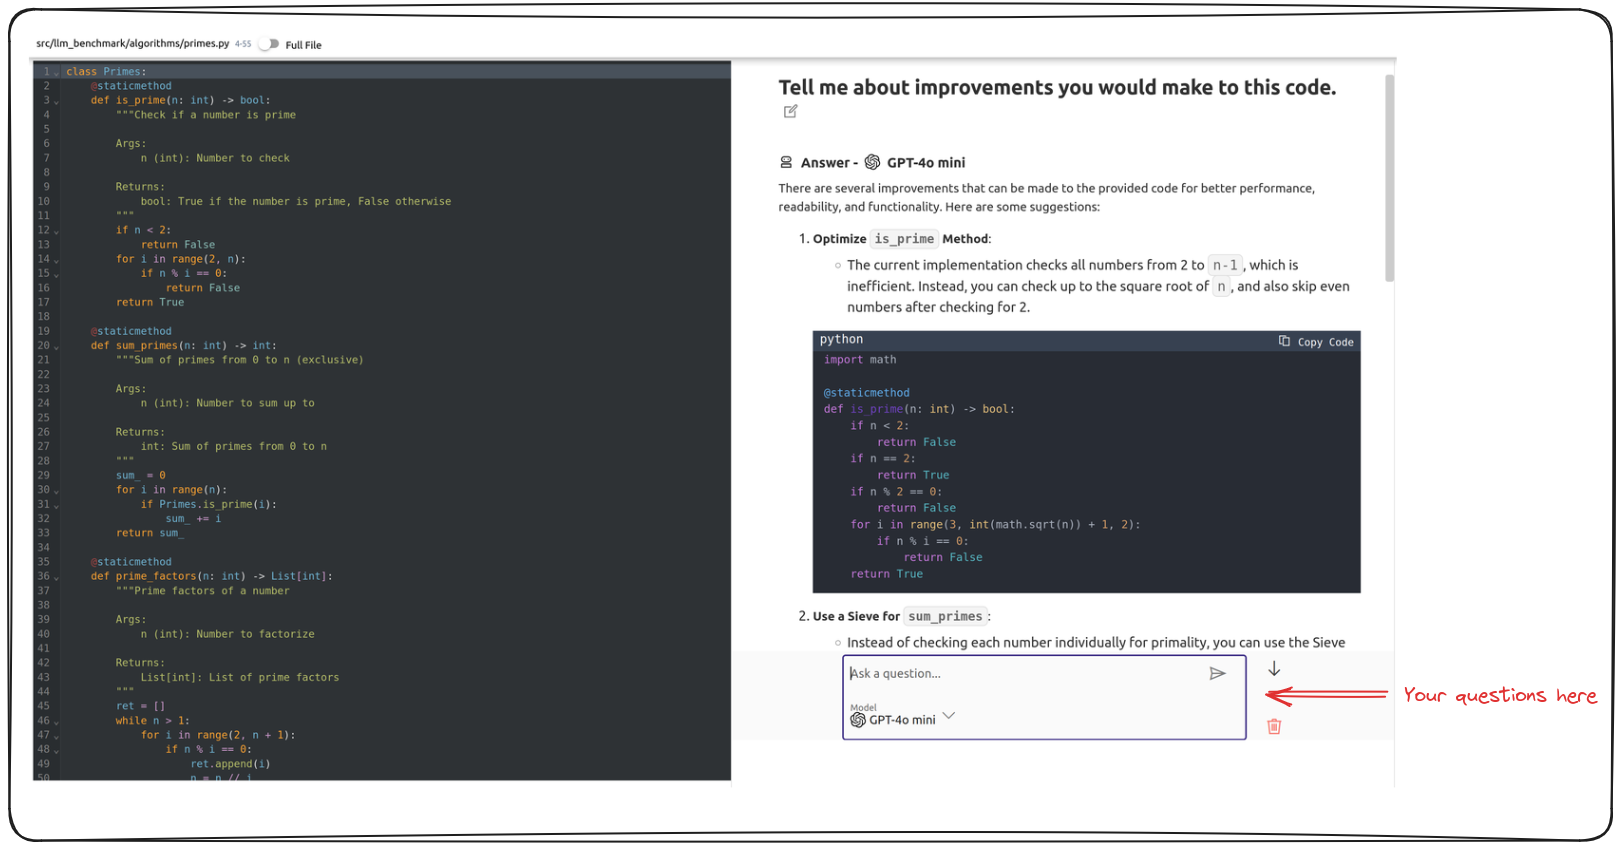Click the 4-55 line range label
Image resolution: width=1622 pixels, height=851 pixels.
(x=243, y=44)
